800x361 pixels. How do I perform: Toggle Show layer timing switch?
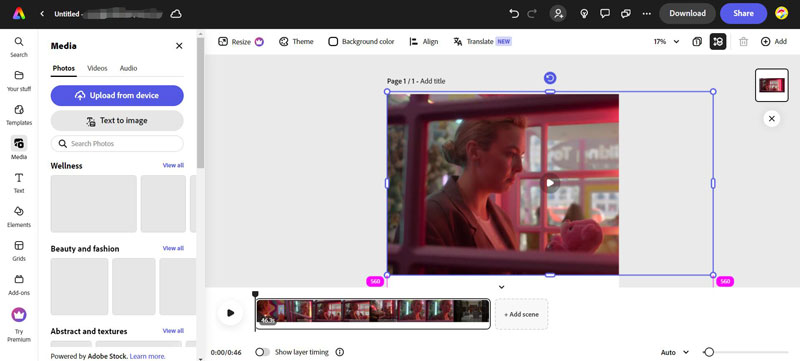(x=262, y=352)
